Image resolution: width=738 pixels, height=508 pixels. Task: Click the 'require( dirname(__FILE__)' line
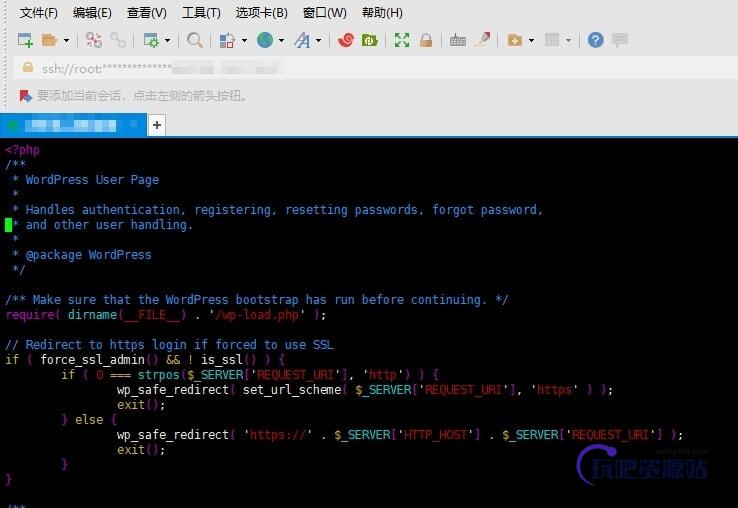pos(165,314)
